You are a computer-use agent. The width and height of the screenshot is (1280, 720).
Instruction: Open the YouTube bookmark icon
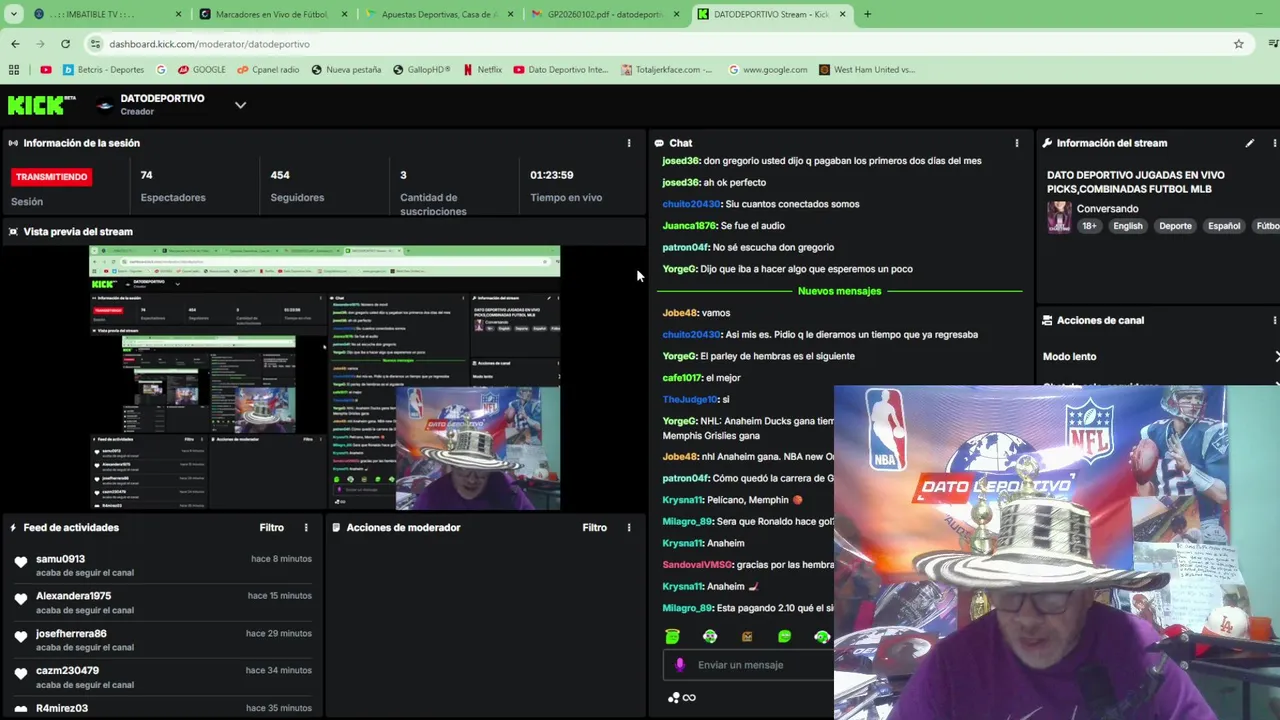(46, 70)
